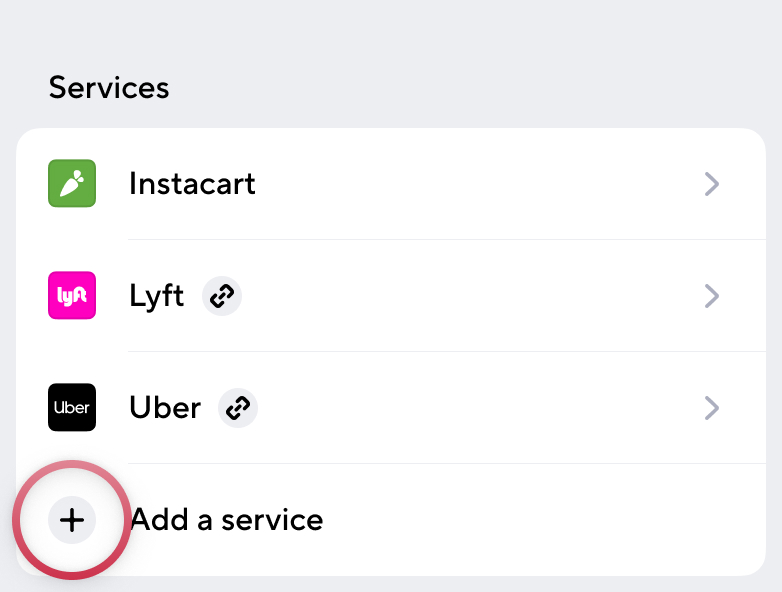782x592 pixels.
Task: Click the chain-link icon beside Uber
Action: pyautogui.click(x=238, y=408)
